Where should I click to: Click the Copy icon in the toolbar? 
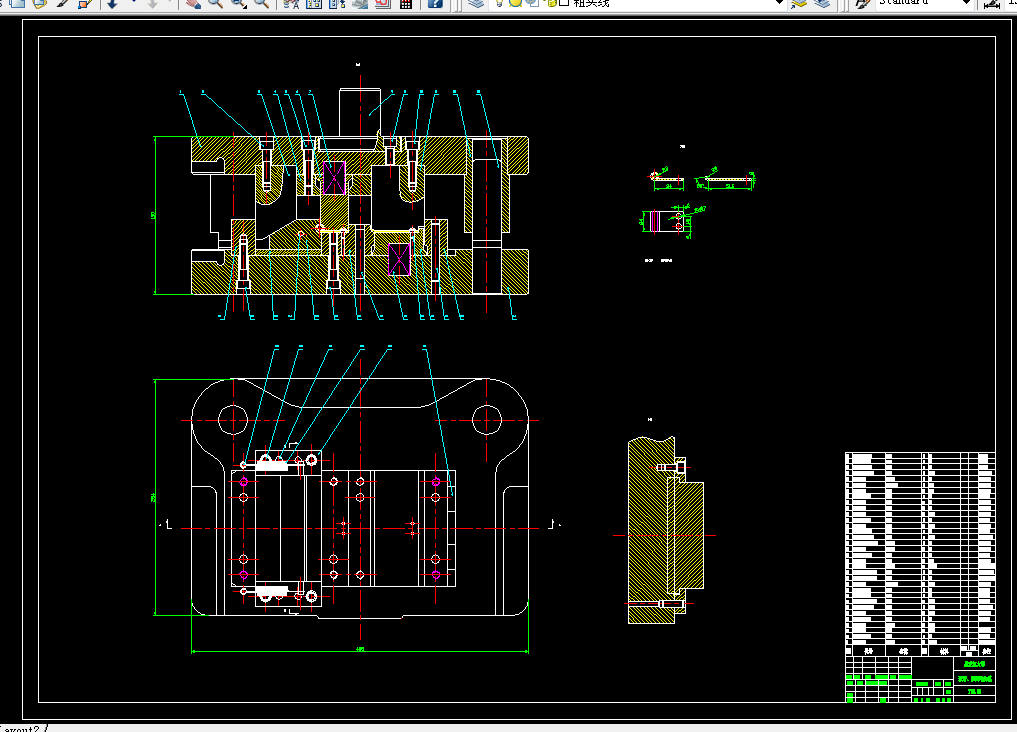18,3
